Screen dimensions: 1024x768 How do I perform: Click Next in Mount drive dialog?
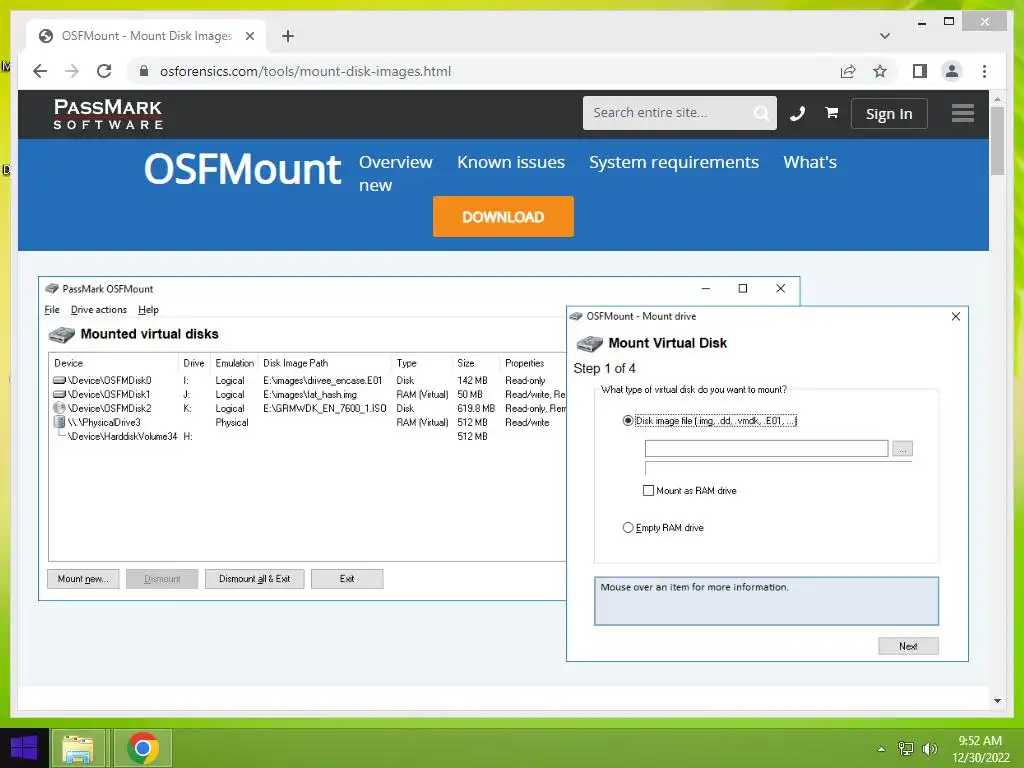pyautogui.click(x=908, y=646)
